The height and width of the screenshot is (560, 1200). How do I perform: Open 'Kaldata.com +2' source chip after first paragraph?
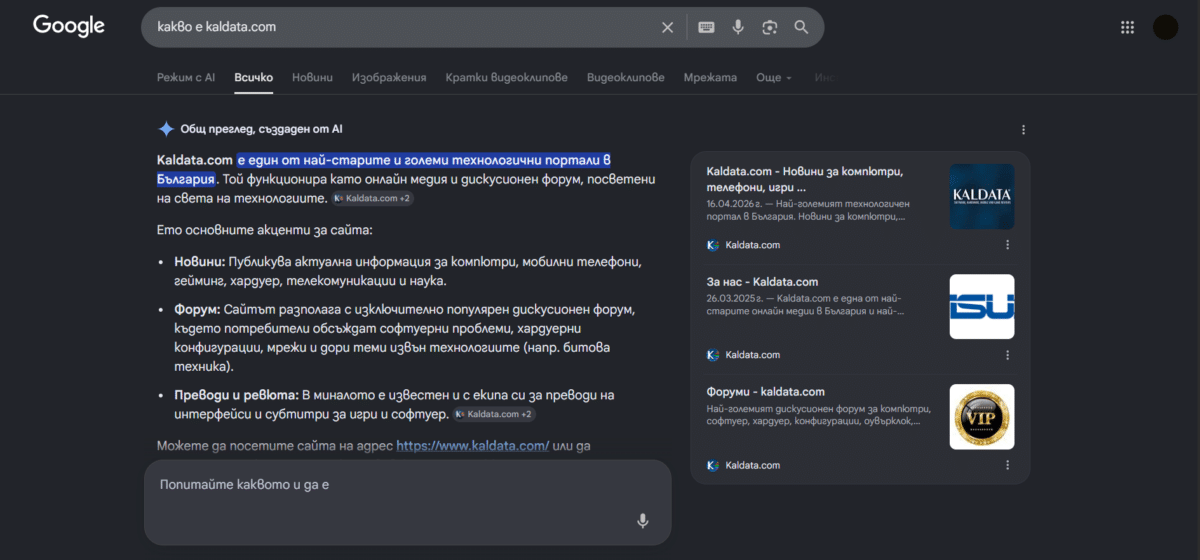[x=372, y=198]
